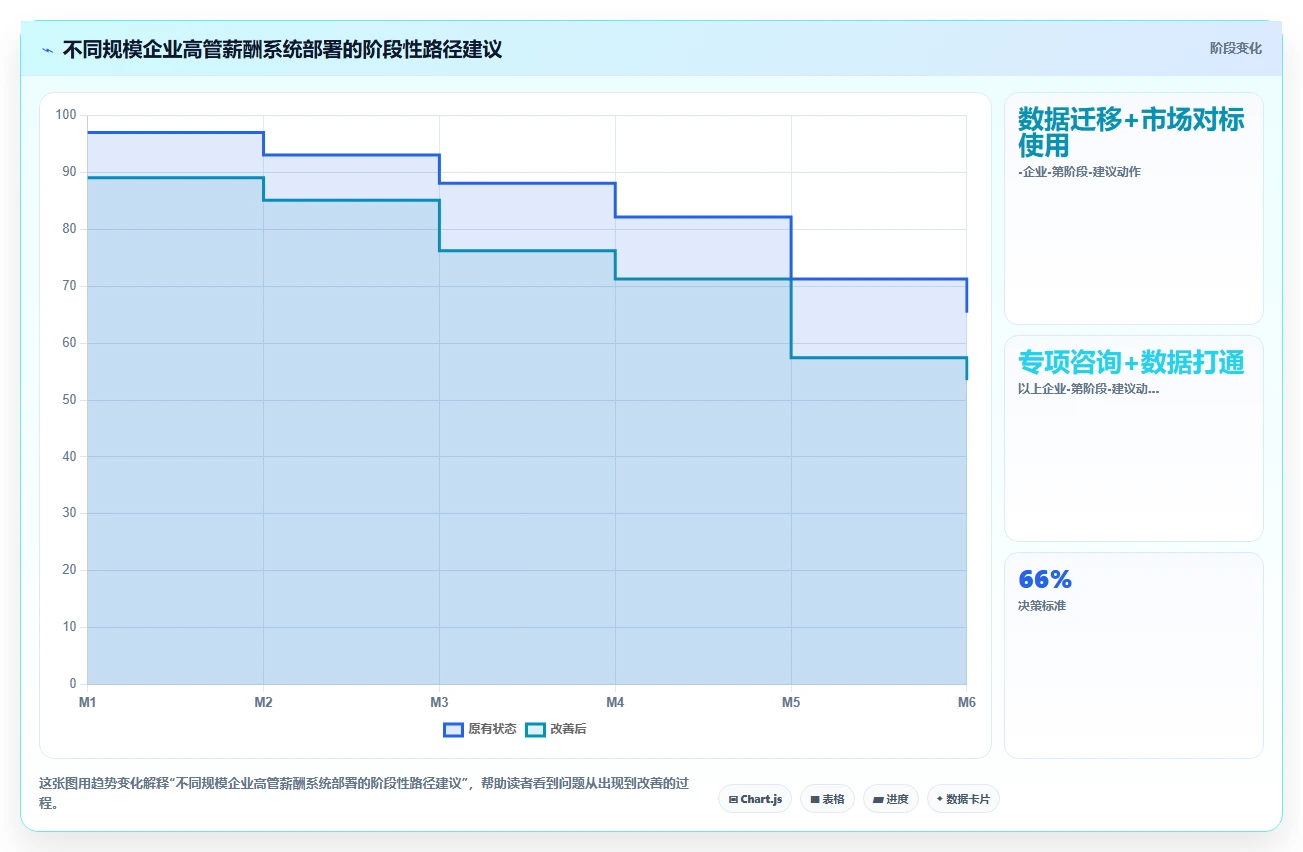Click the trend icon beside the header title
The width and height of the screenshot is (1303, 852).
[47, 50]
